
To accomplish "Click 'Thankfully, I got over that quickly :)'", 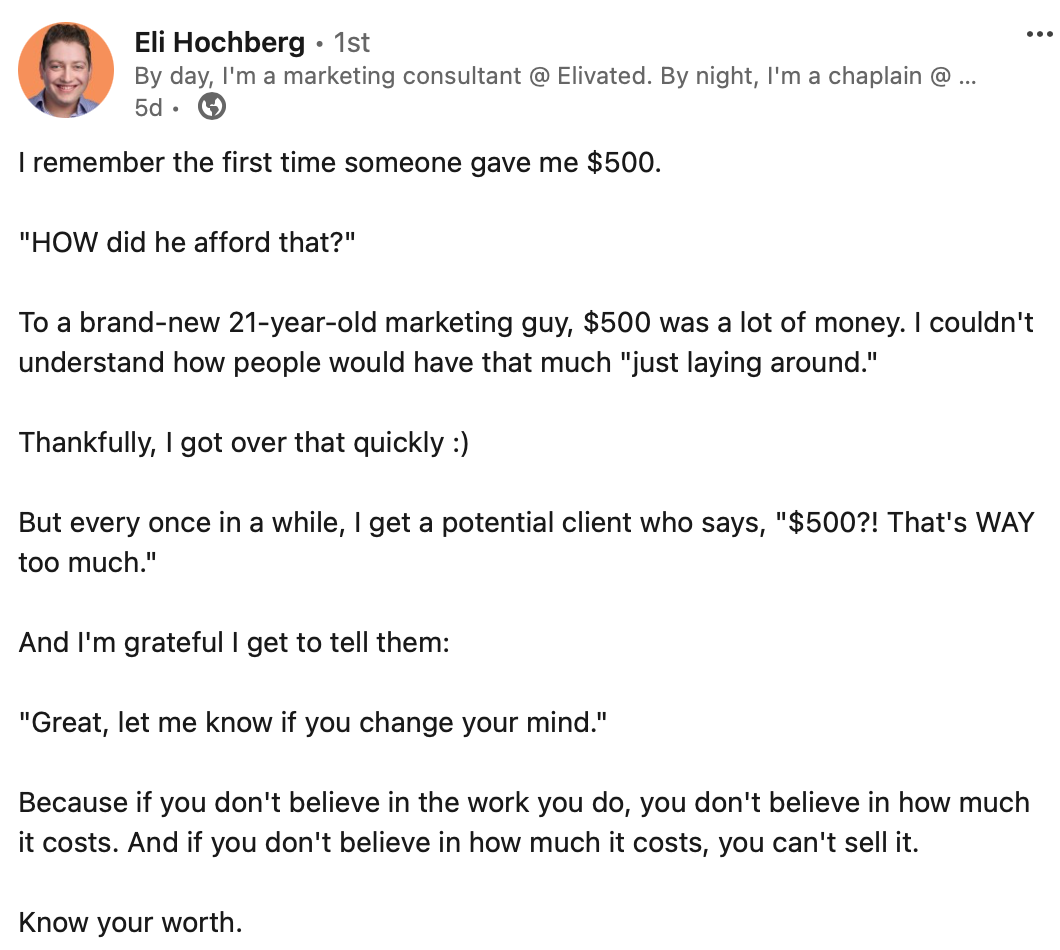I will [243, 443].
